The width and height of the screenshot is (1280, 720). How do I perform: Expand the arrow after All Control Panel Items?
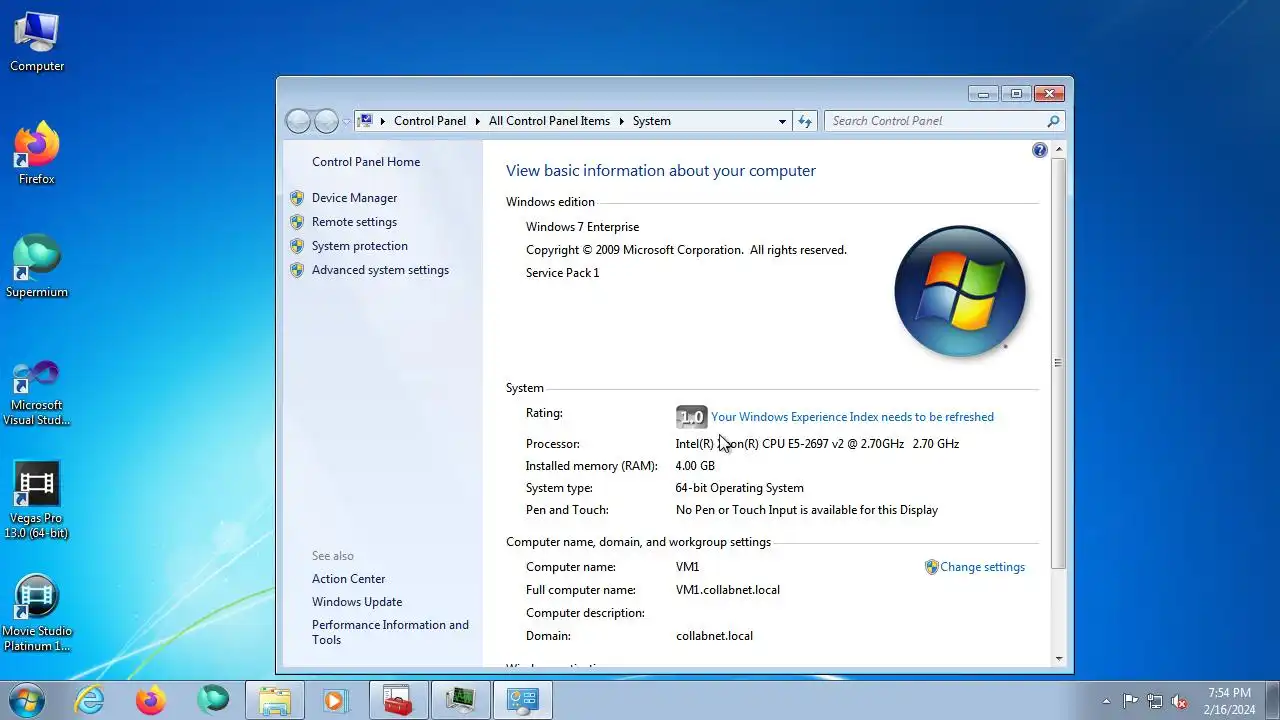[621, 121]
